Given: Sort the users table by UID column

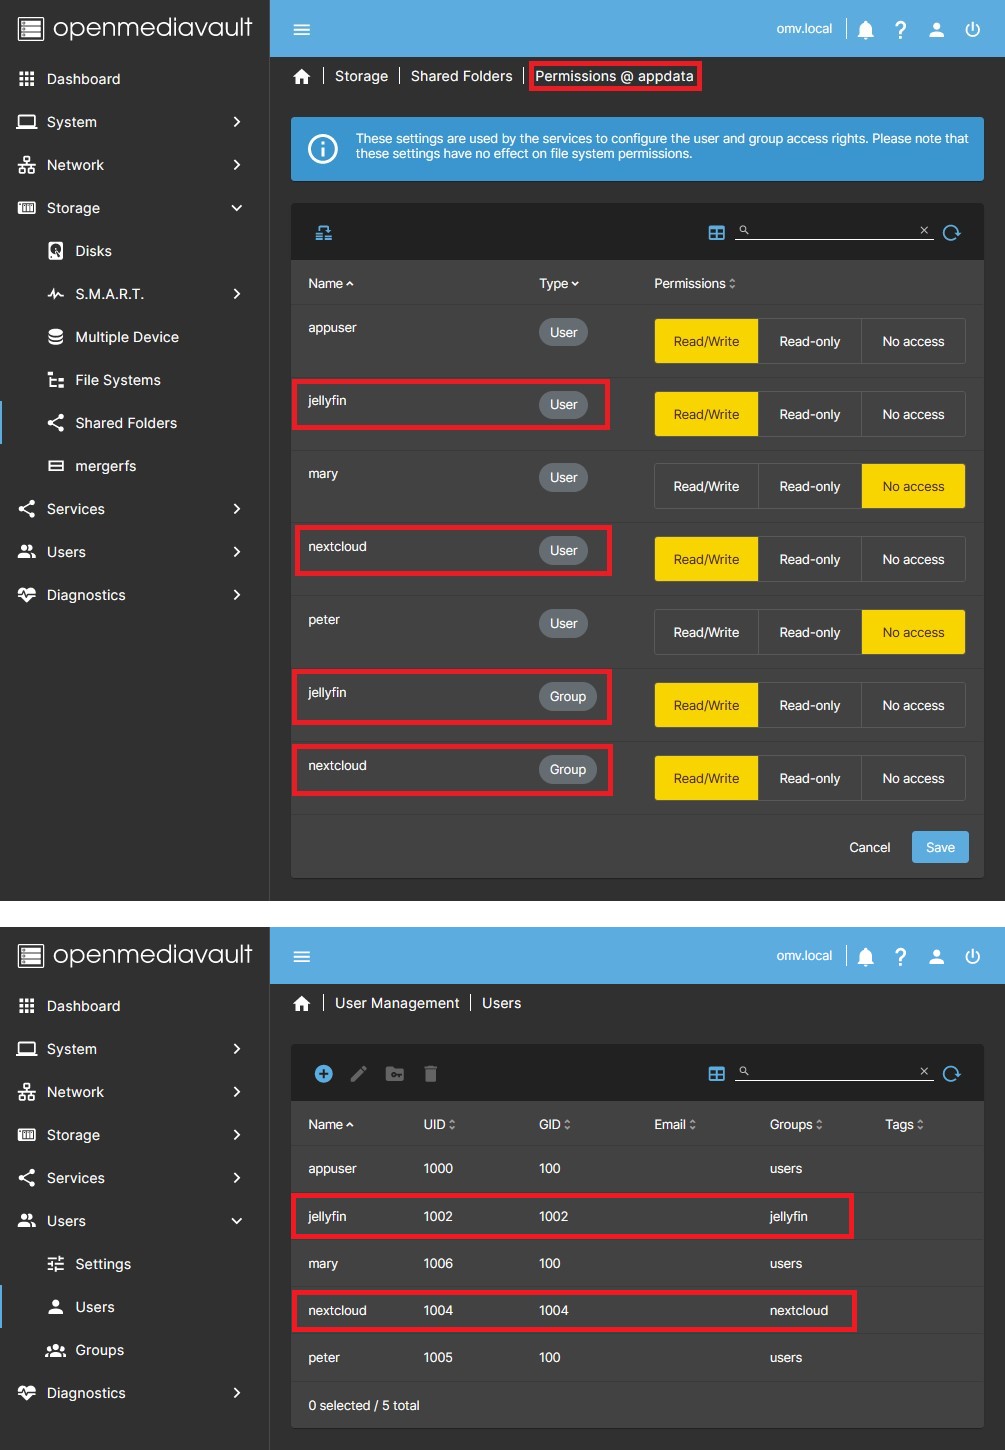Looking at the screenshot, I should point(438,1125).
